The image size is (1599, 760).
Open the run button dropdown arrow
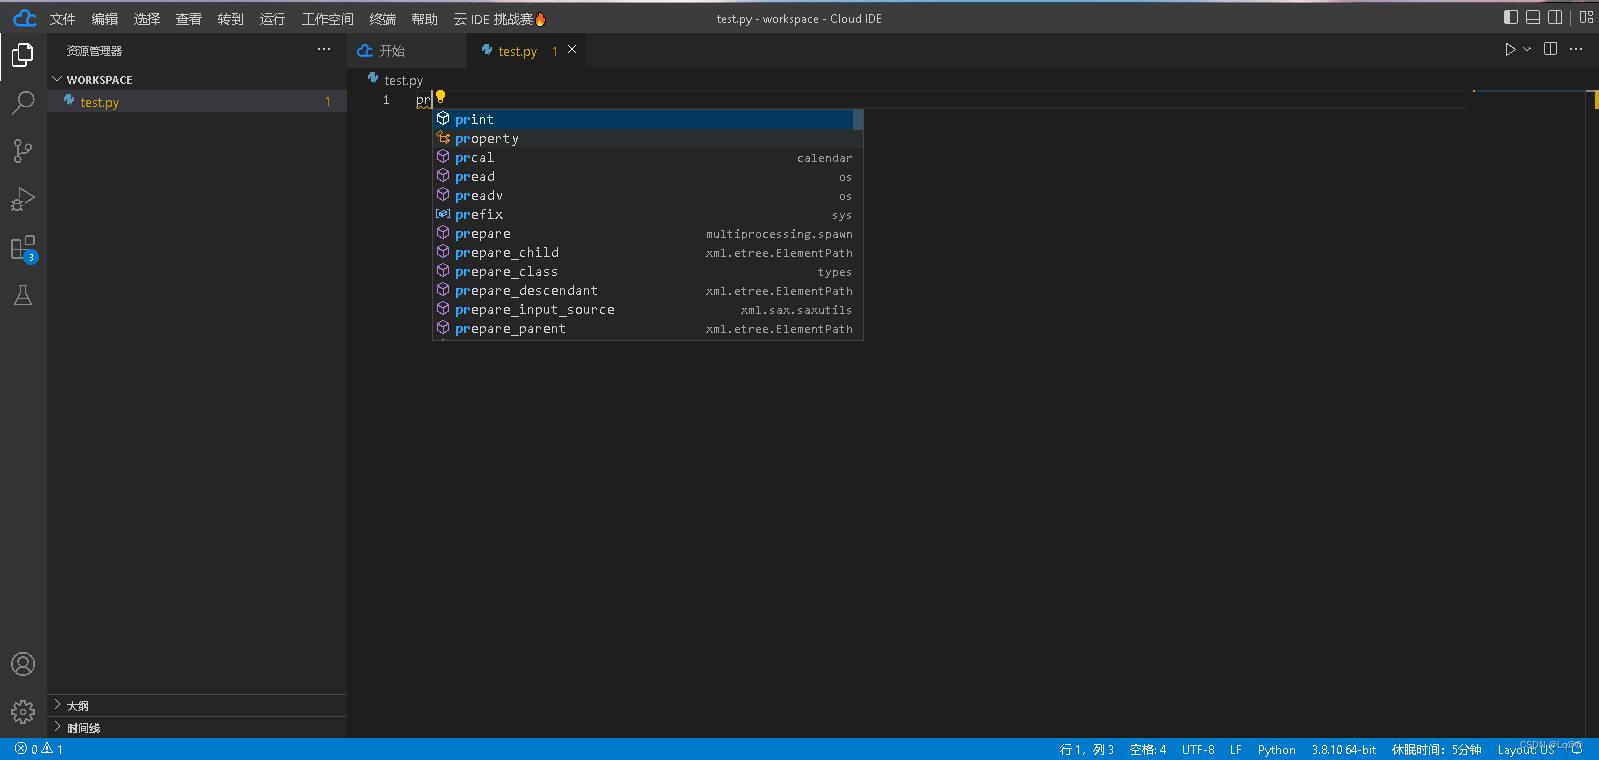click(1527, 49)
